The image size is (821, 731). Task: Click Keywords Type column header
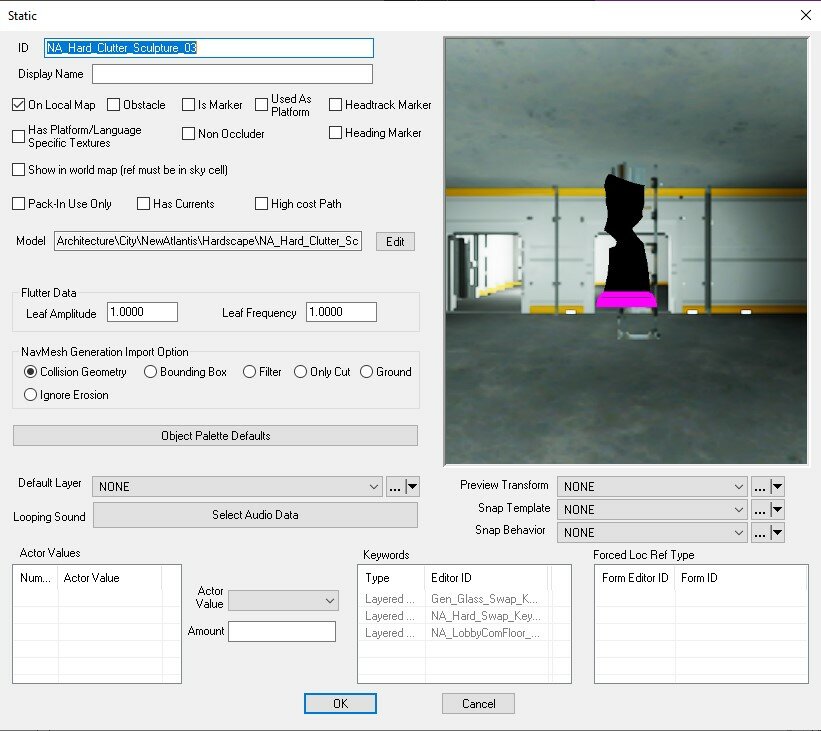point(392,578)
